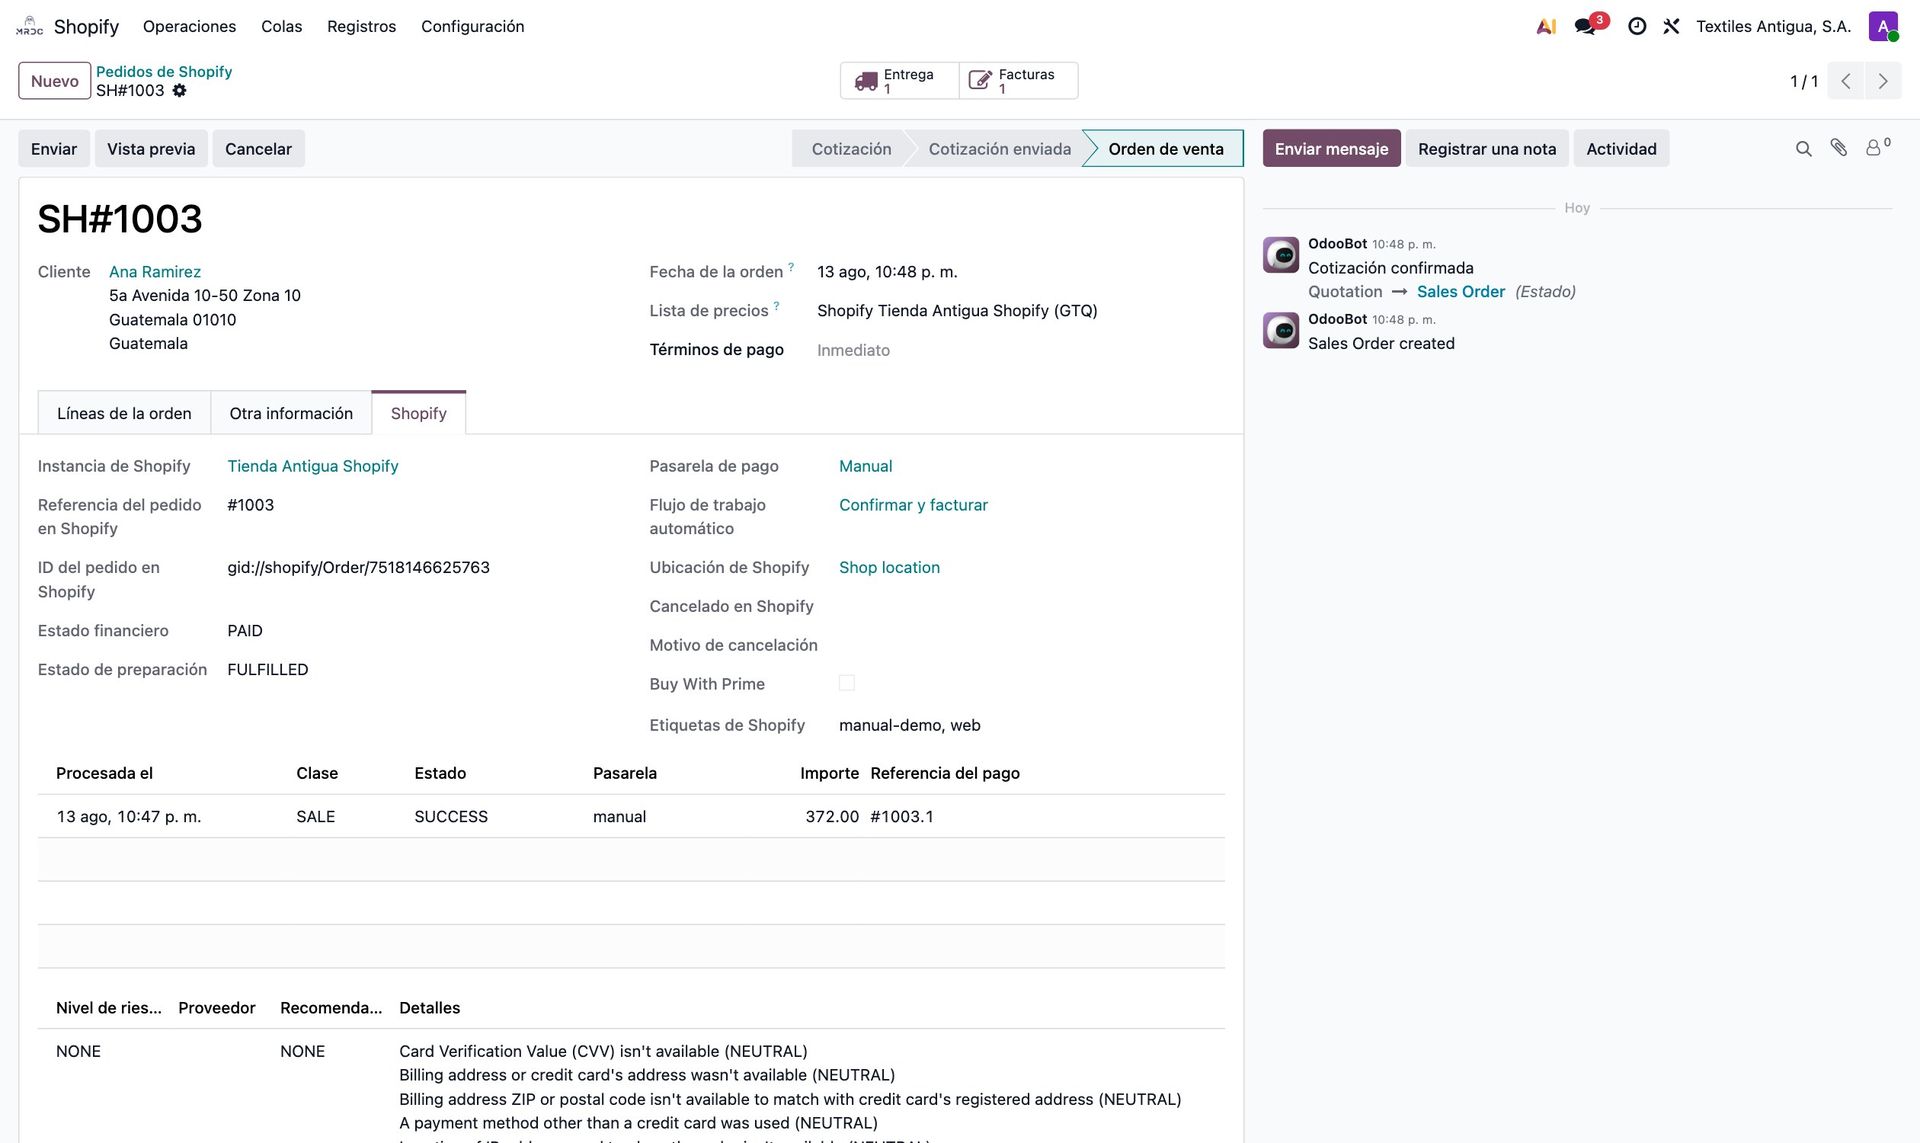Click the Cancelar button
1920x1143 pixels.
click(x=258, y=149)
